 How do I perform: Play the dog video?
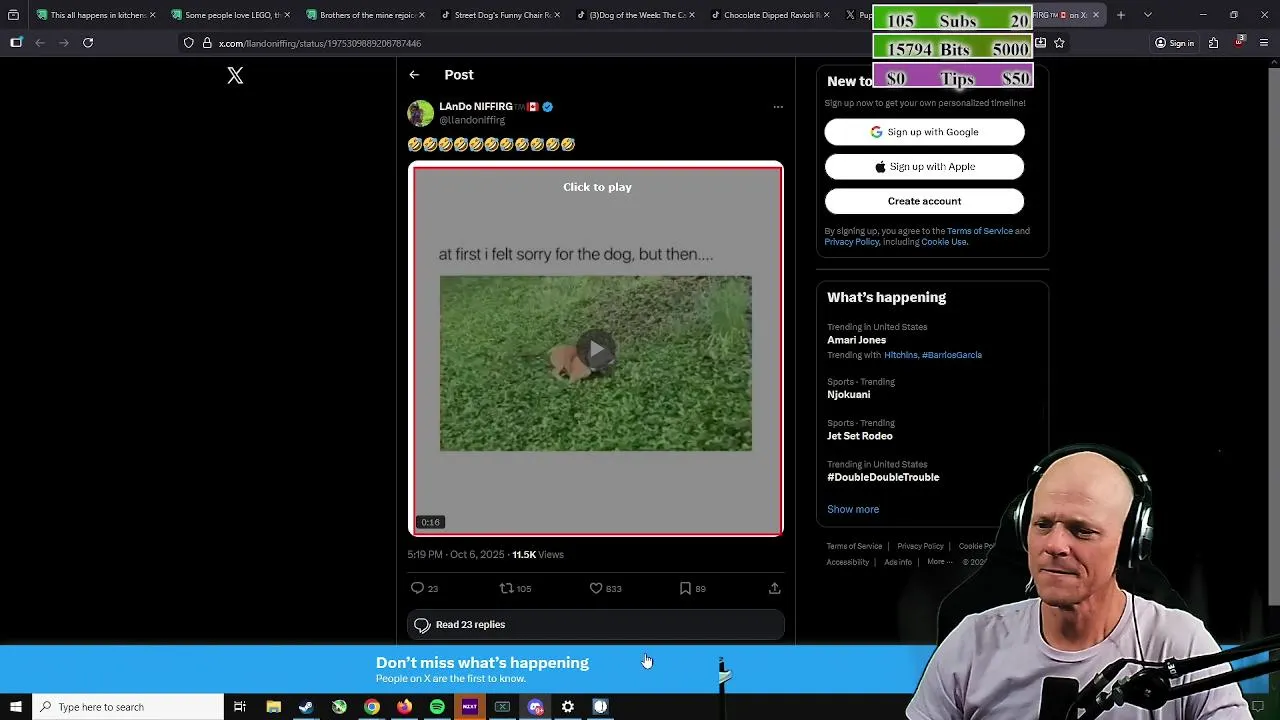click(596, 350)
